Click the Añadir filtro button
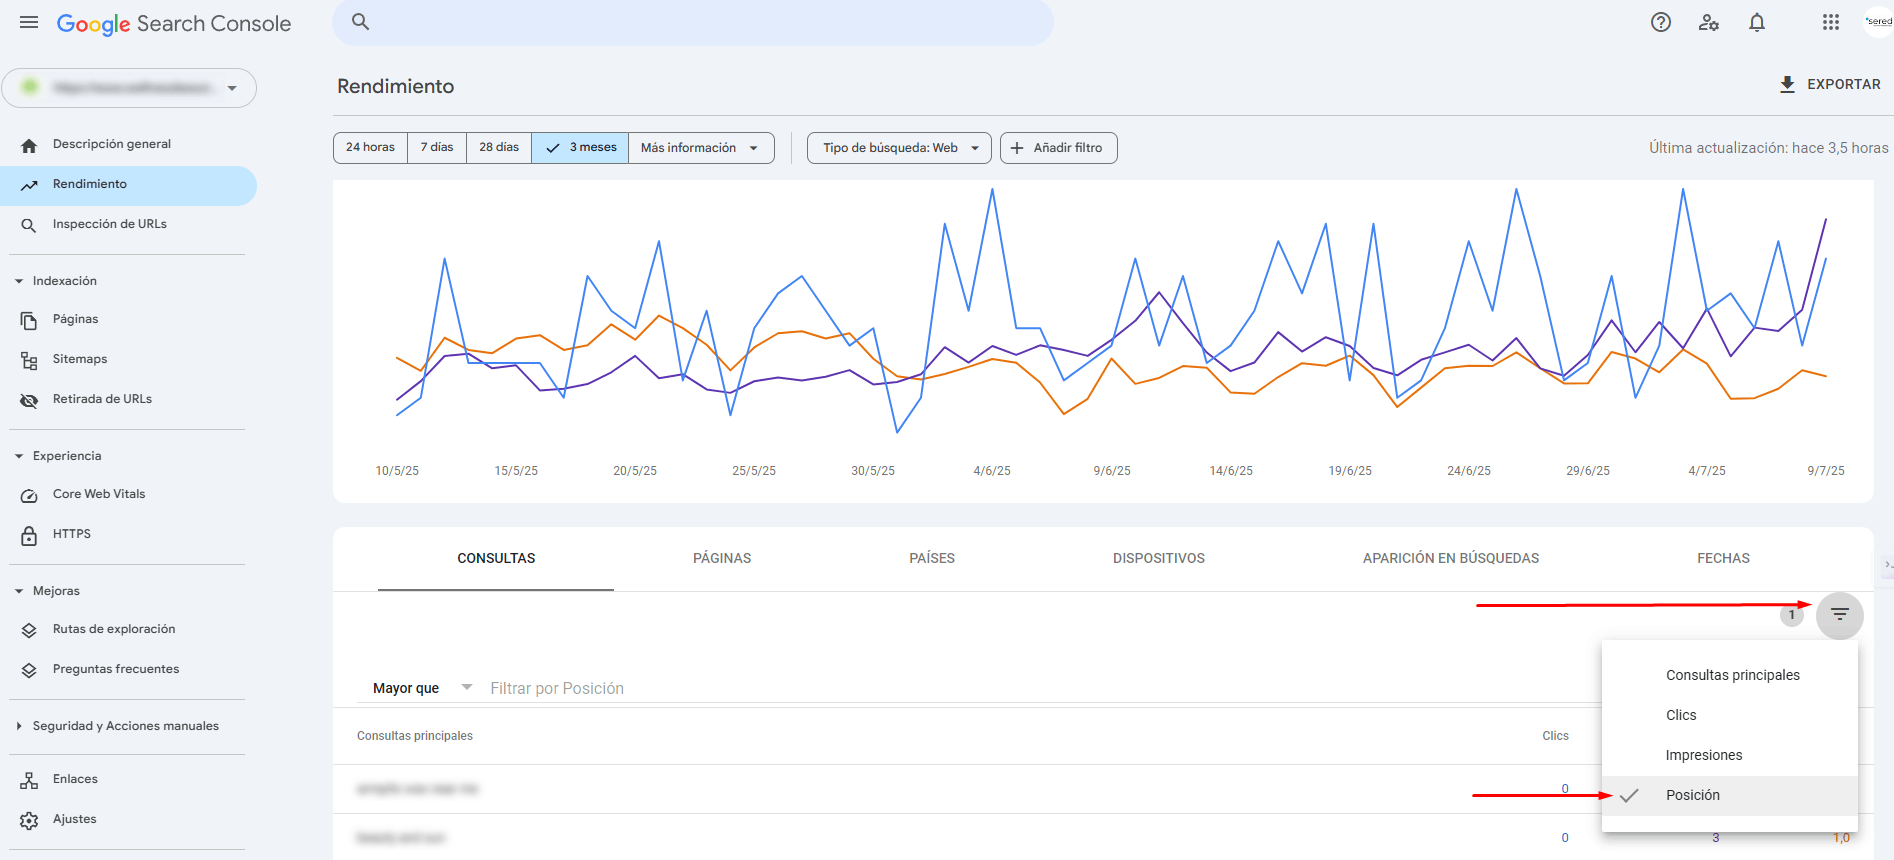This screenshot has width=1894, height=860. point(1058,148)
